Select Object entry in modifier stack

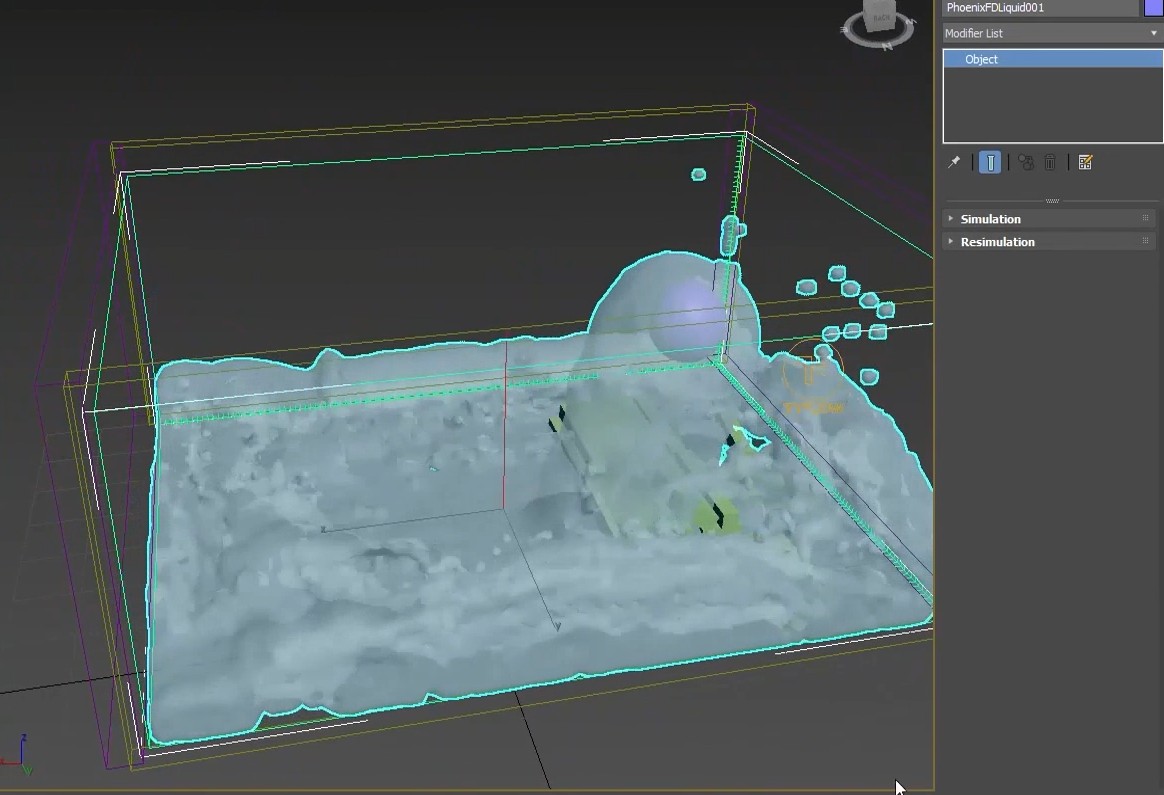click(1052, 59)
